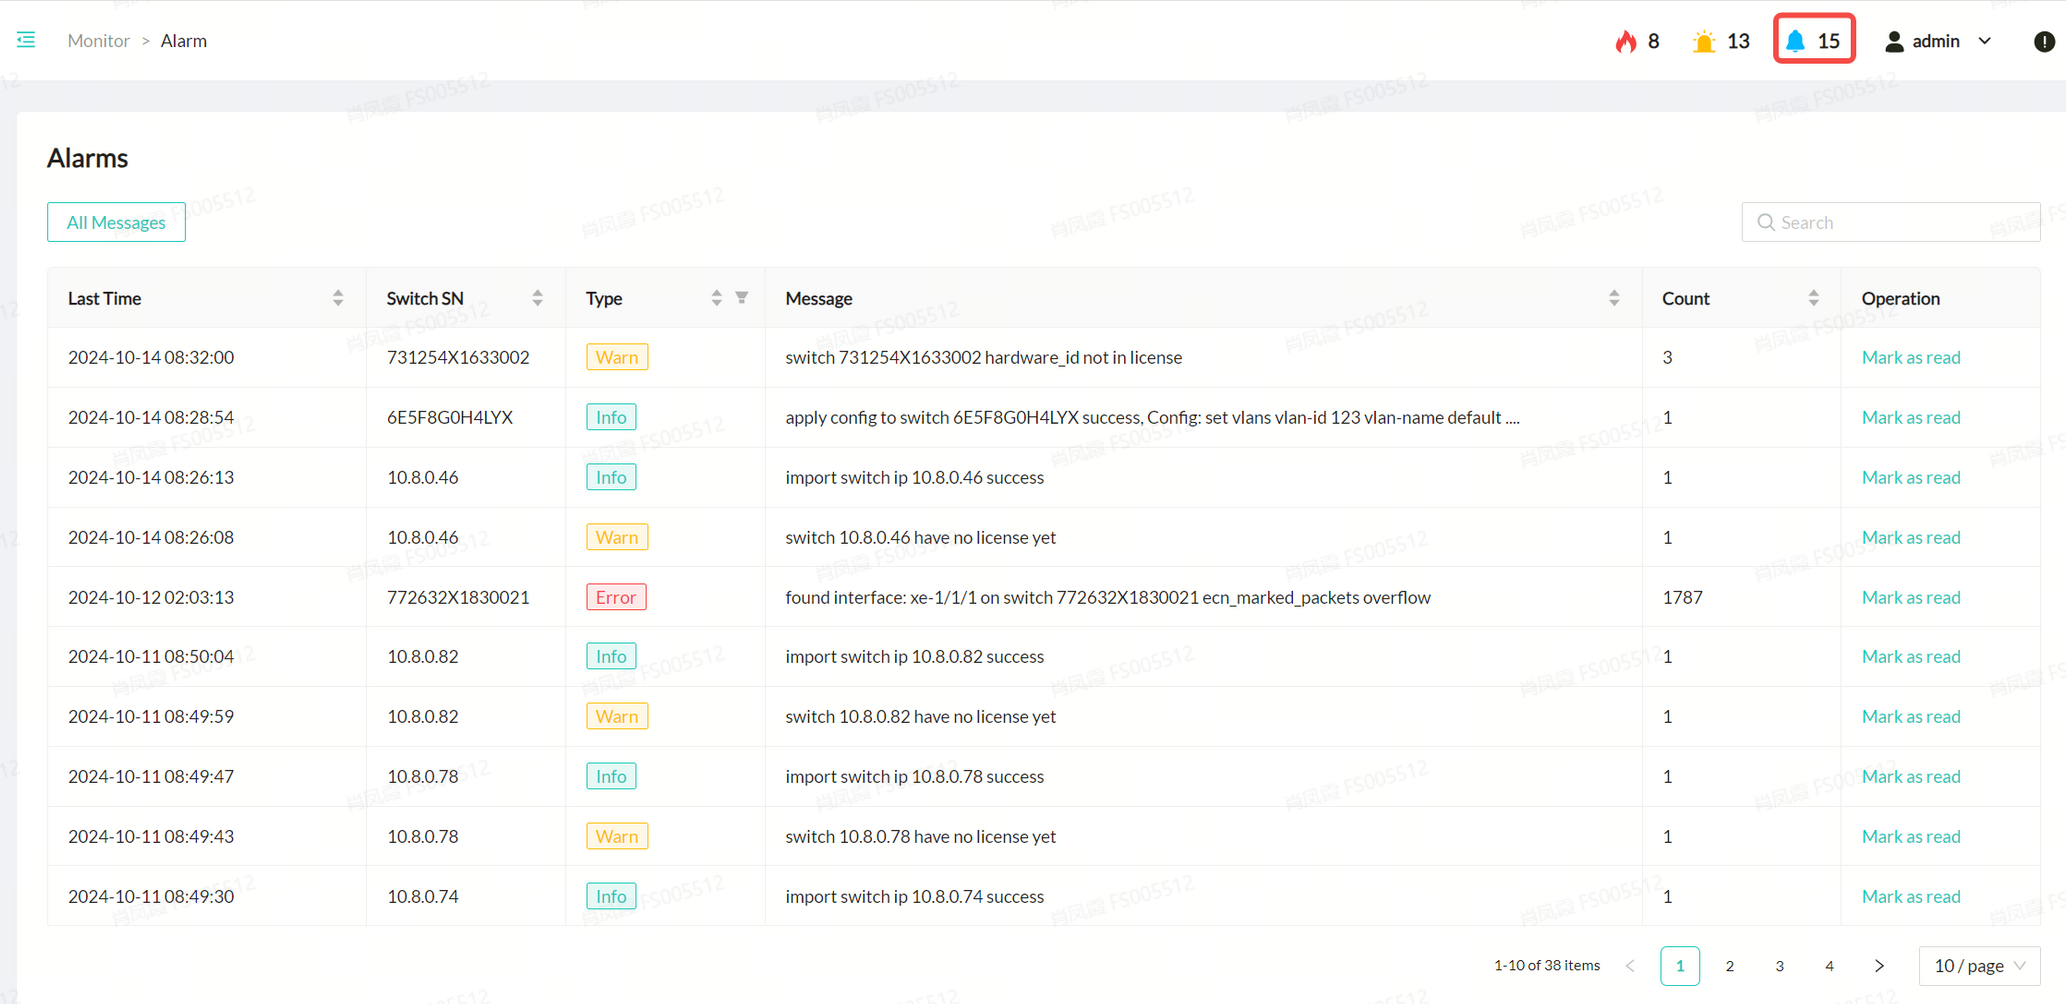Go to page 3 of alarms

click(x=1779, y=966)
